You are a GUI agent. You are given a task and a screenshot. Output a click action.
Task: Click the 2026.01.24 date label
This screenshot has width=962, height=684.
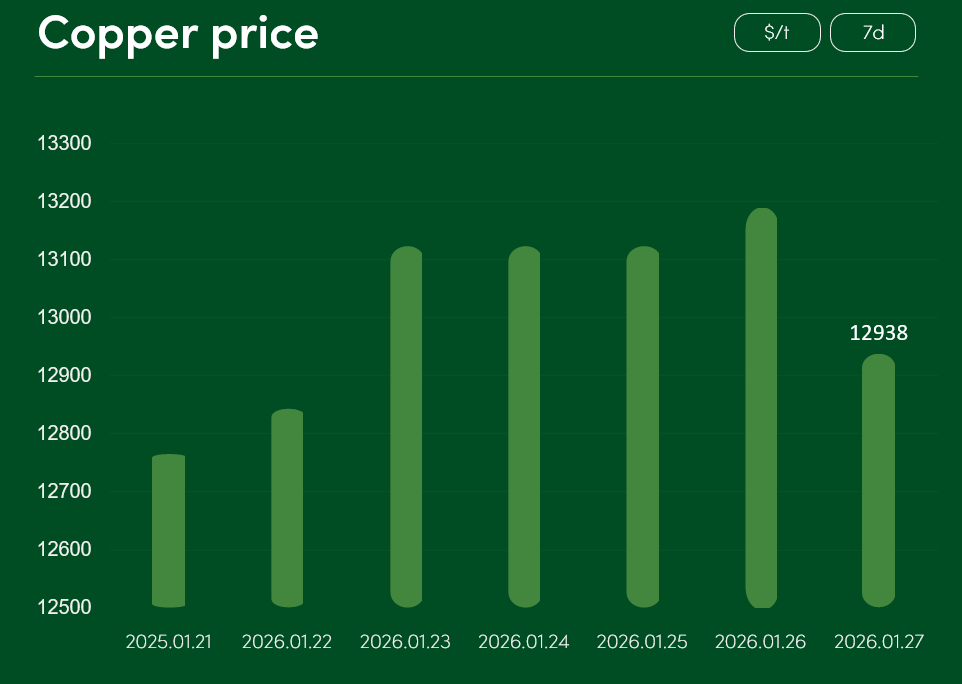(524, 642)
